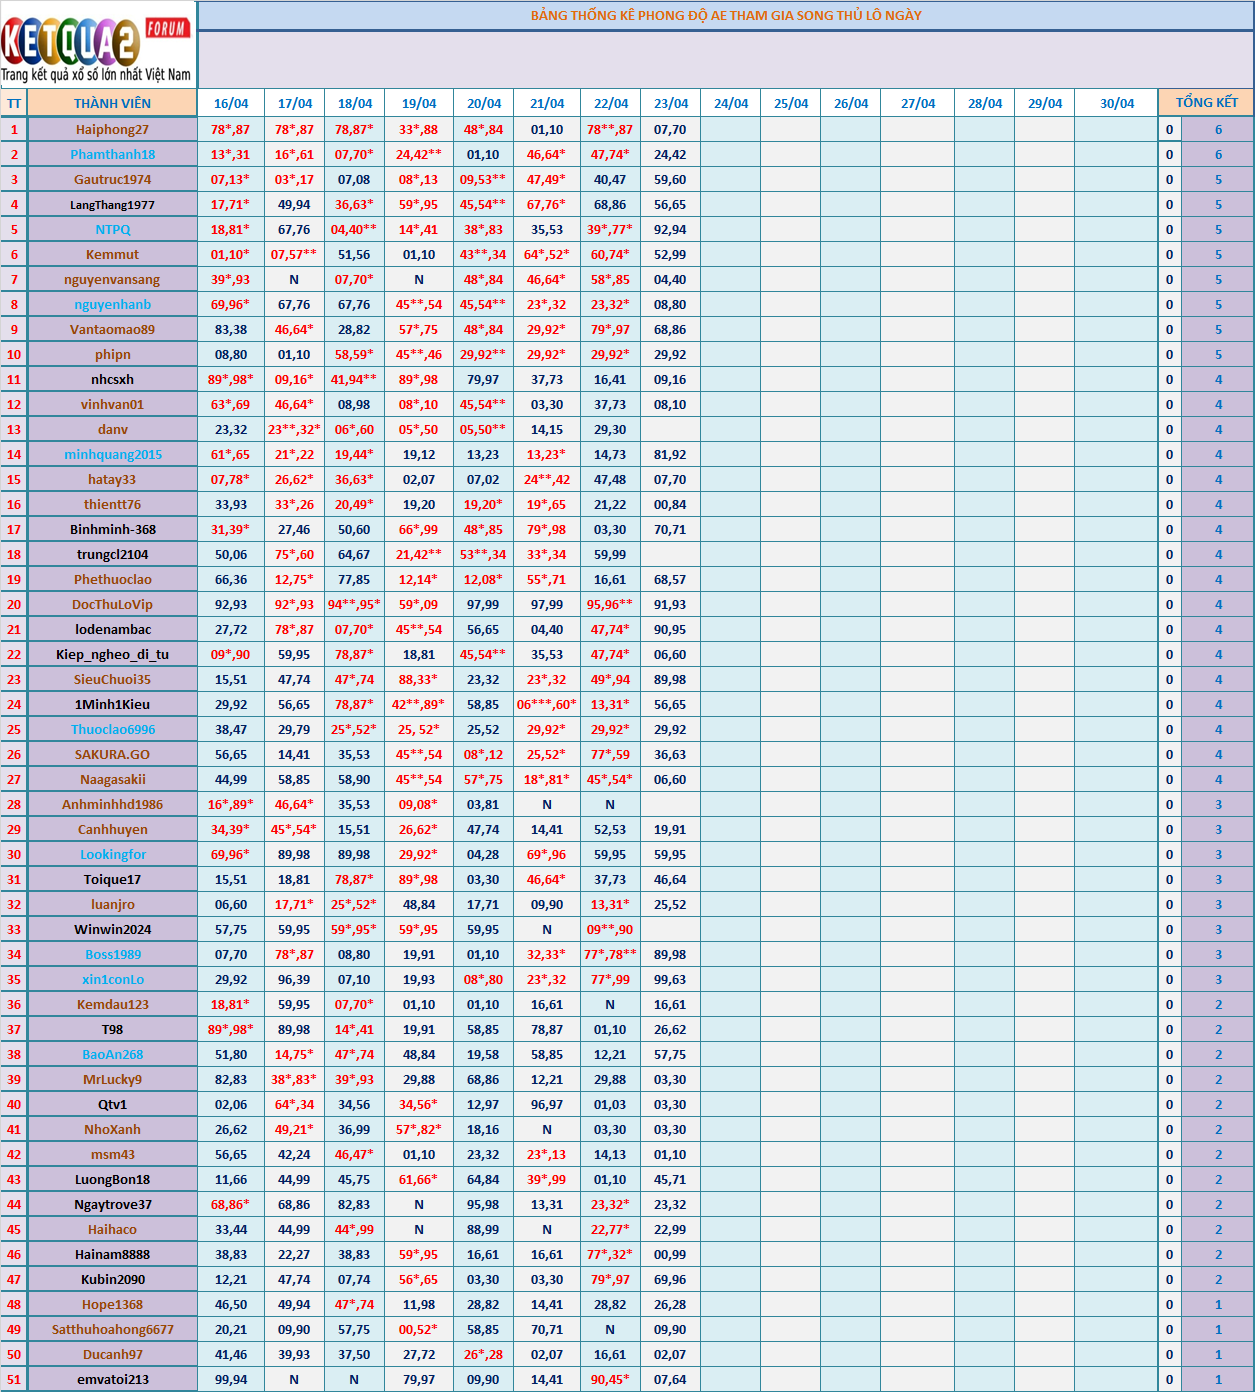Open member Lookingfor name link
1255x1392 pixels.
pos(112,854)
